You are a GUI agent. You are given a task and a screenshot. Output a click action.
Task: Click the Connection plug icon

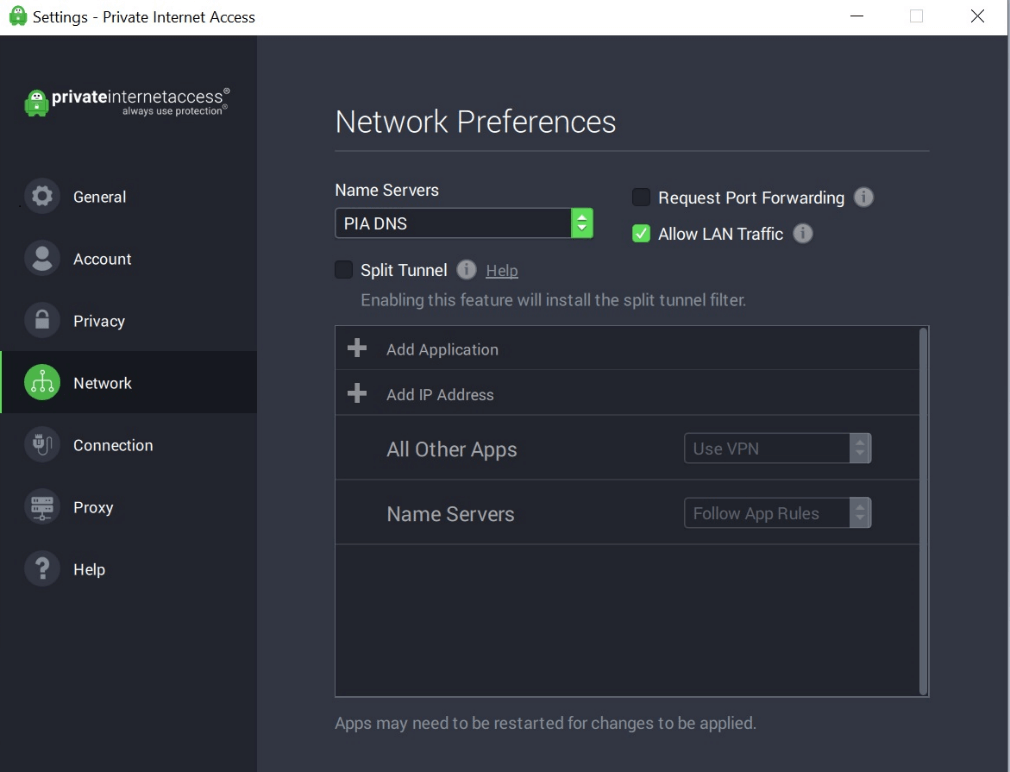42,444
